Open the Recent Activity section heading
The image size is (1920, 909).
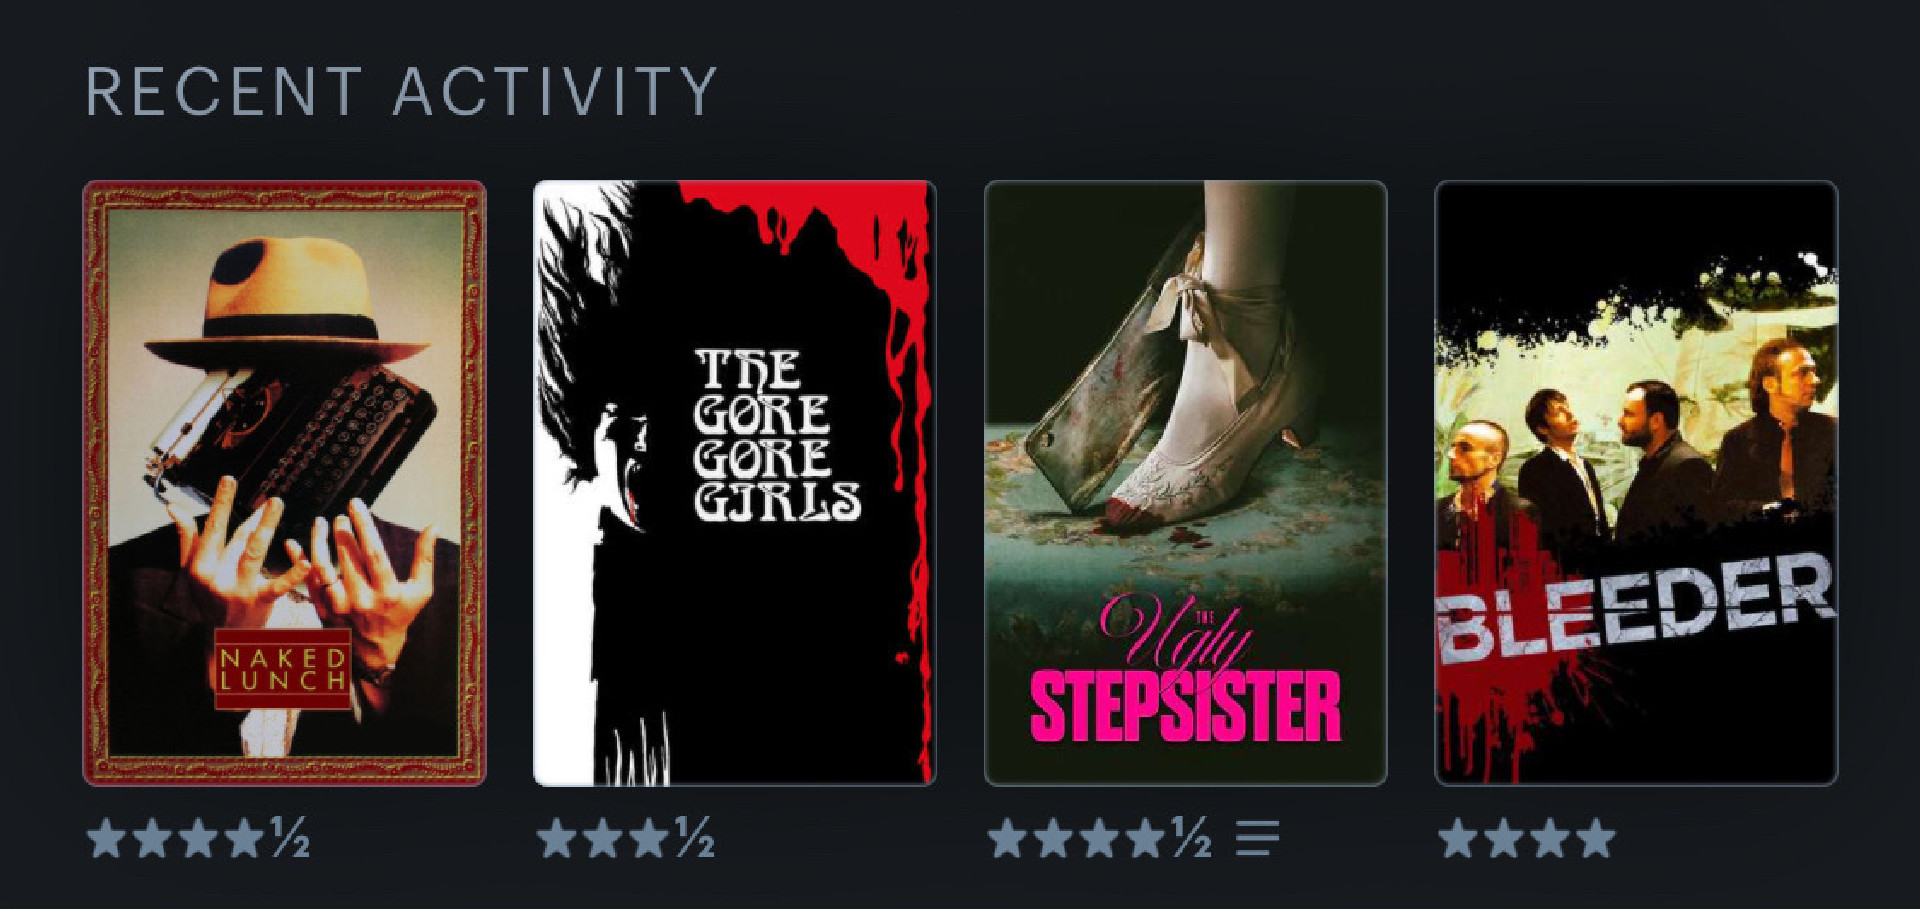coord(401,91)
